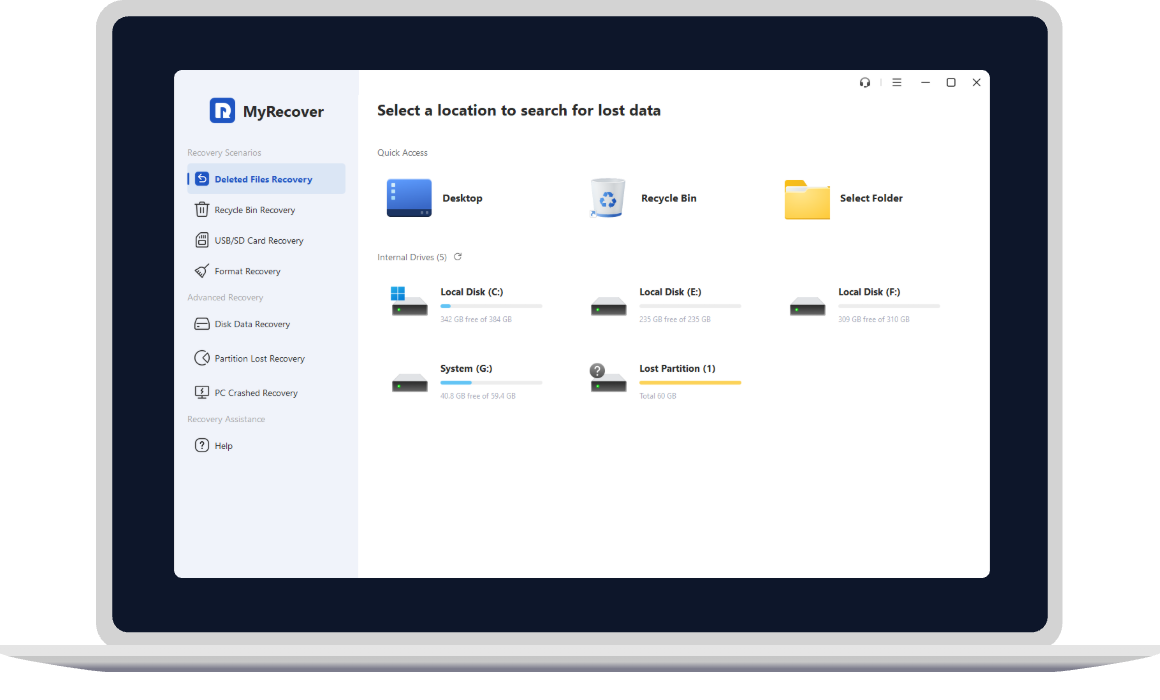This screenshot has width=1160, height=700.
Task: Switch to Recycle Bin Recovery
Action: pyautogui.click(x=254, y=210)
